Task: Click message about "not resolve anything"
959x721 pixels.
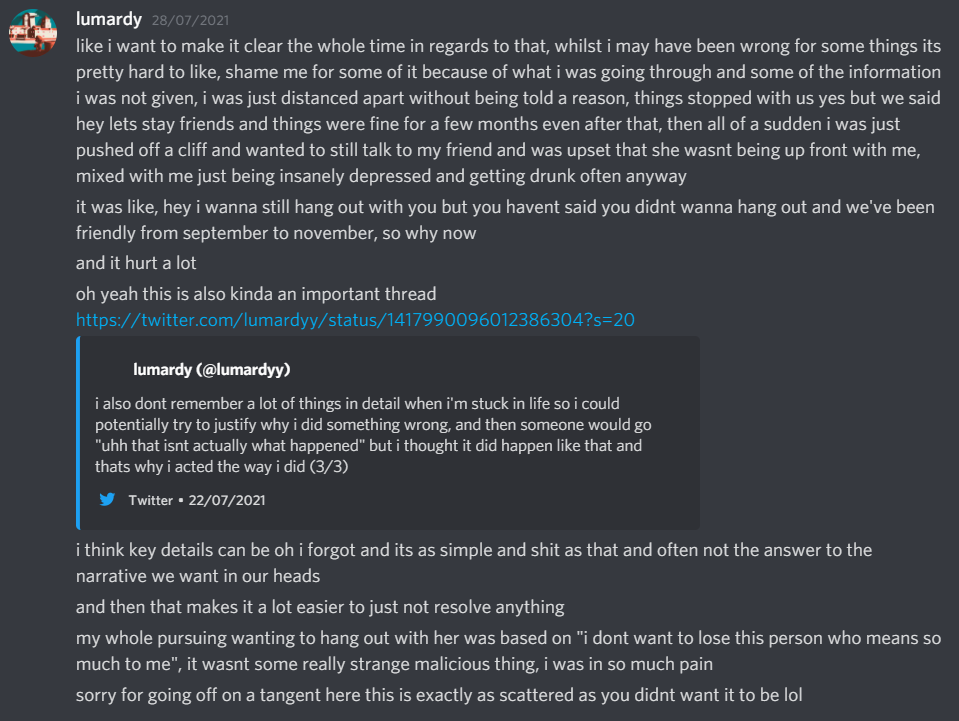Action: pyautogui.click(x=320, y=607)
